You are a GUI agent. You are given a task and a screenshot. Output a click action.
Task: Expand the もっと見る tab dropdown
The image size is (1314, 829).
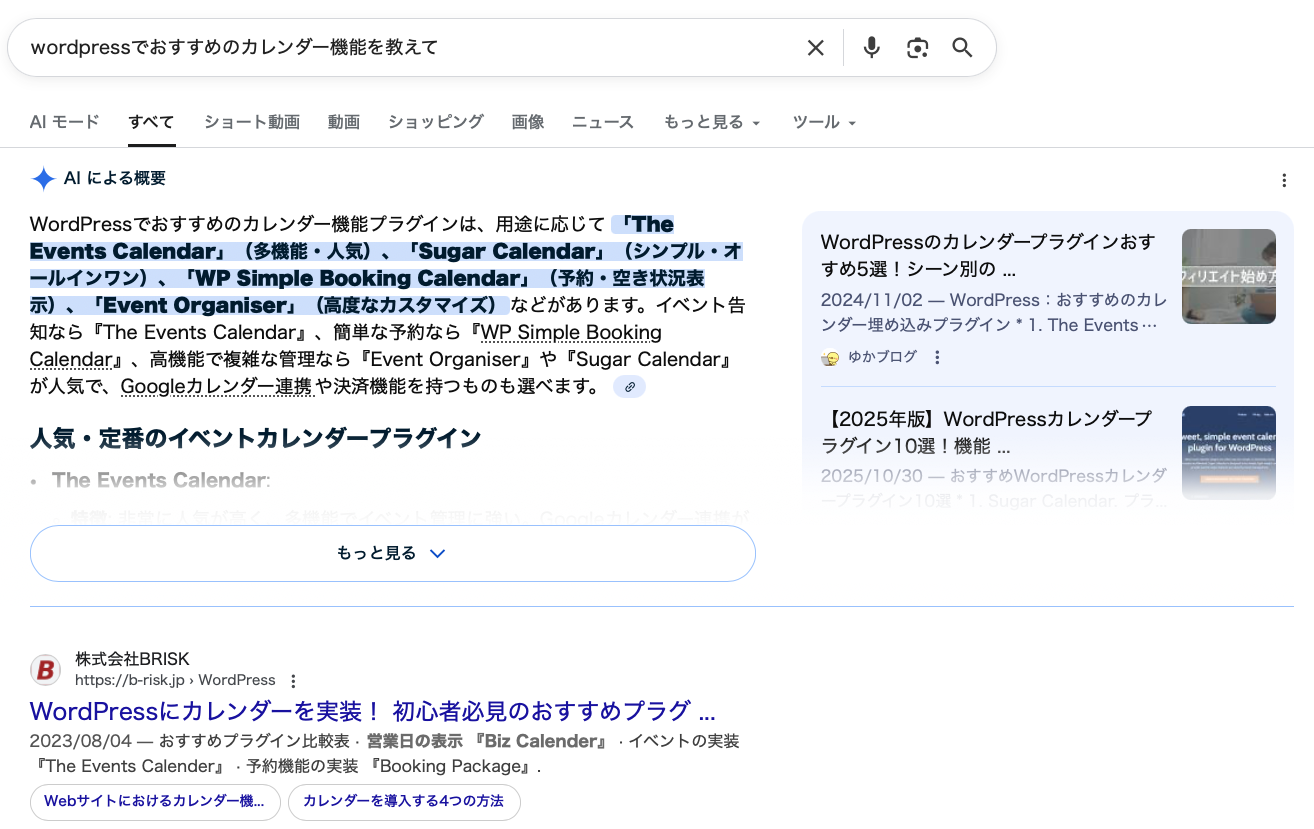pyautogui.click(x=712, y=122)
